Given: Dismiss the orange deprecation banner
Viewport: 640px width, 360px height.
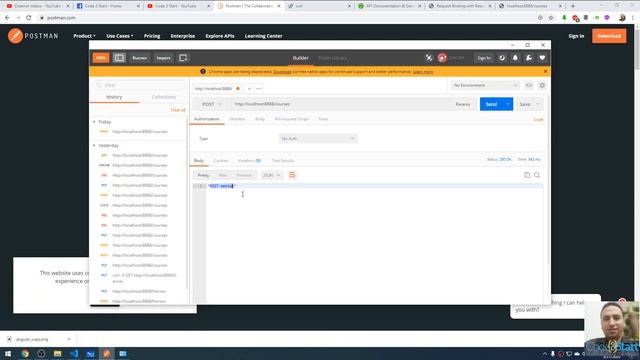Looking at the screenshot, I should coord(545,71).
